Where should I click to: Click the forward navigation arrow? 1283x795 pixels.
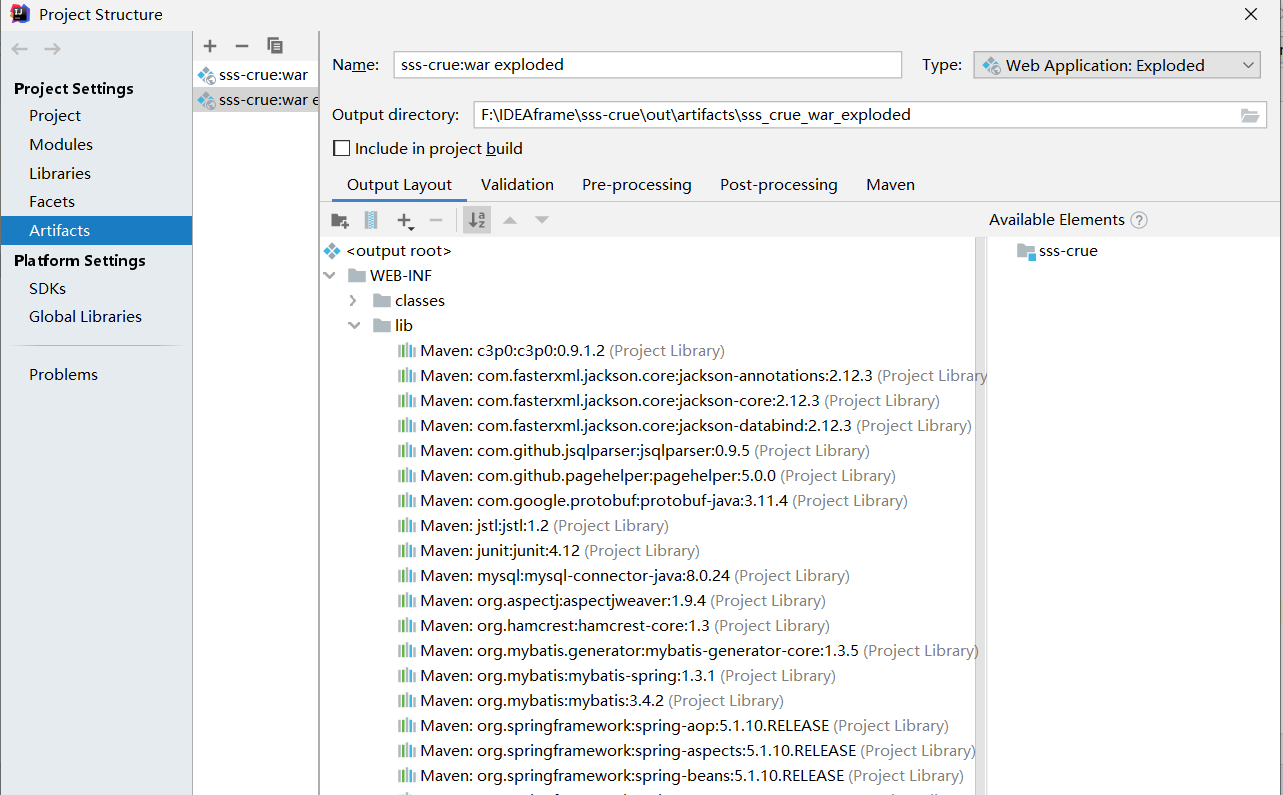(x=53, y=49)
